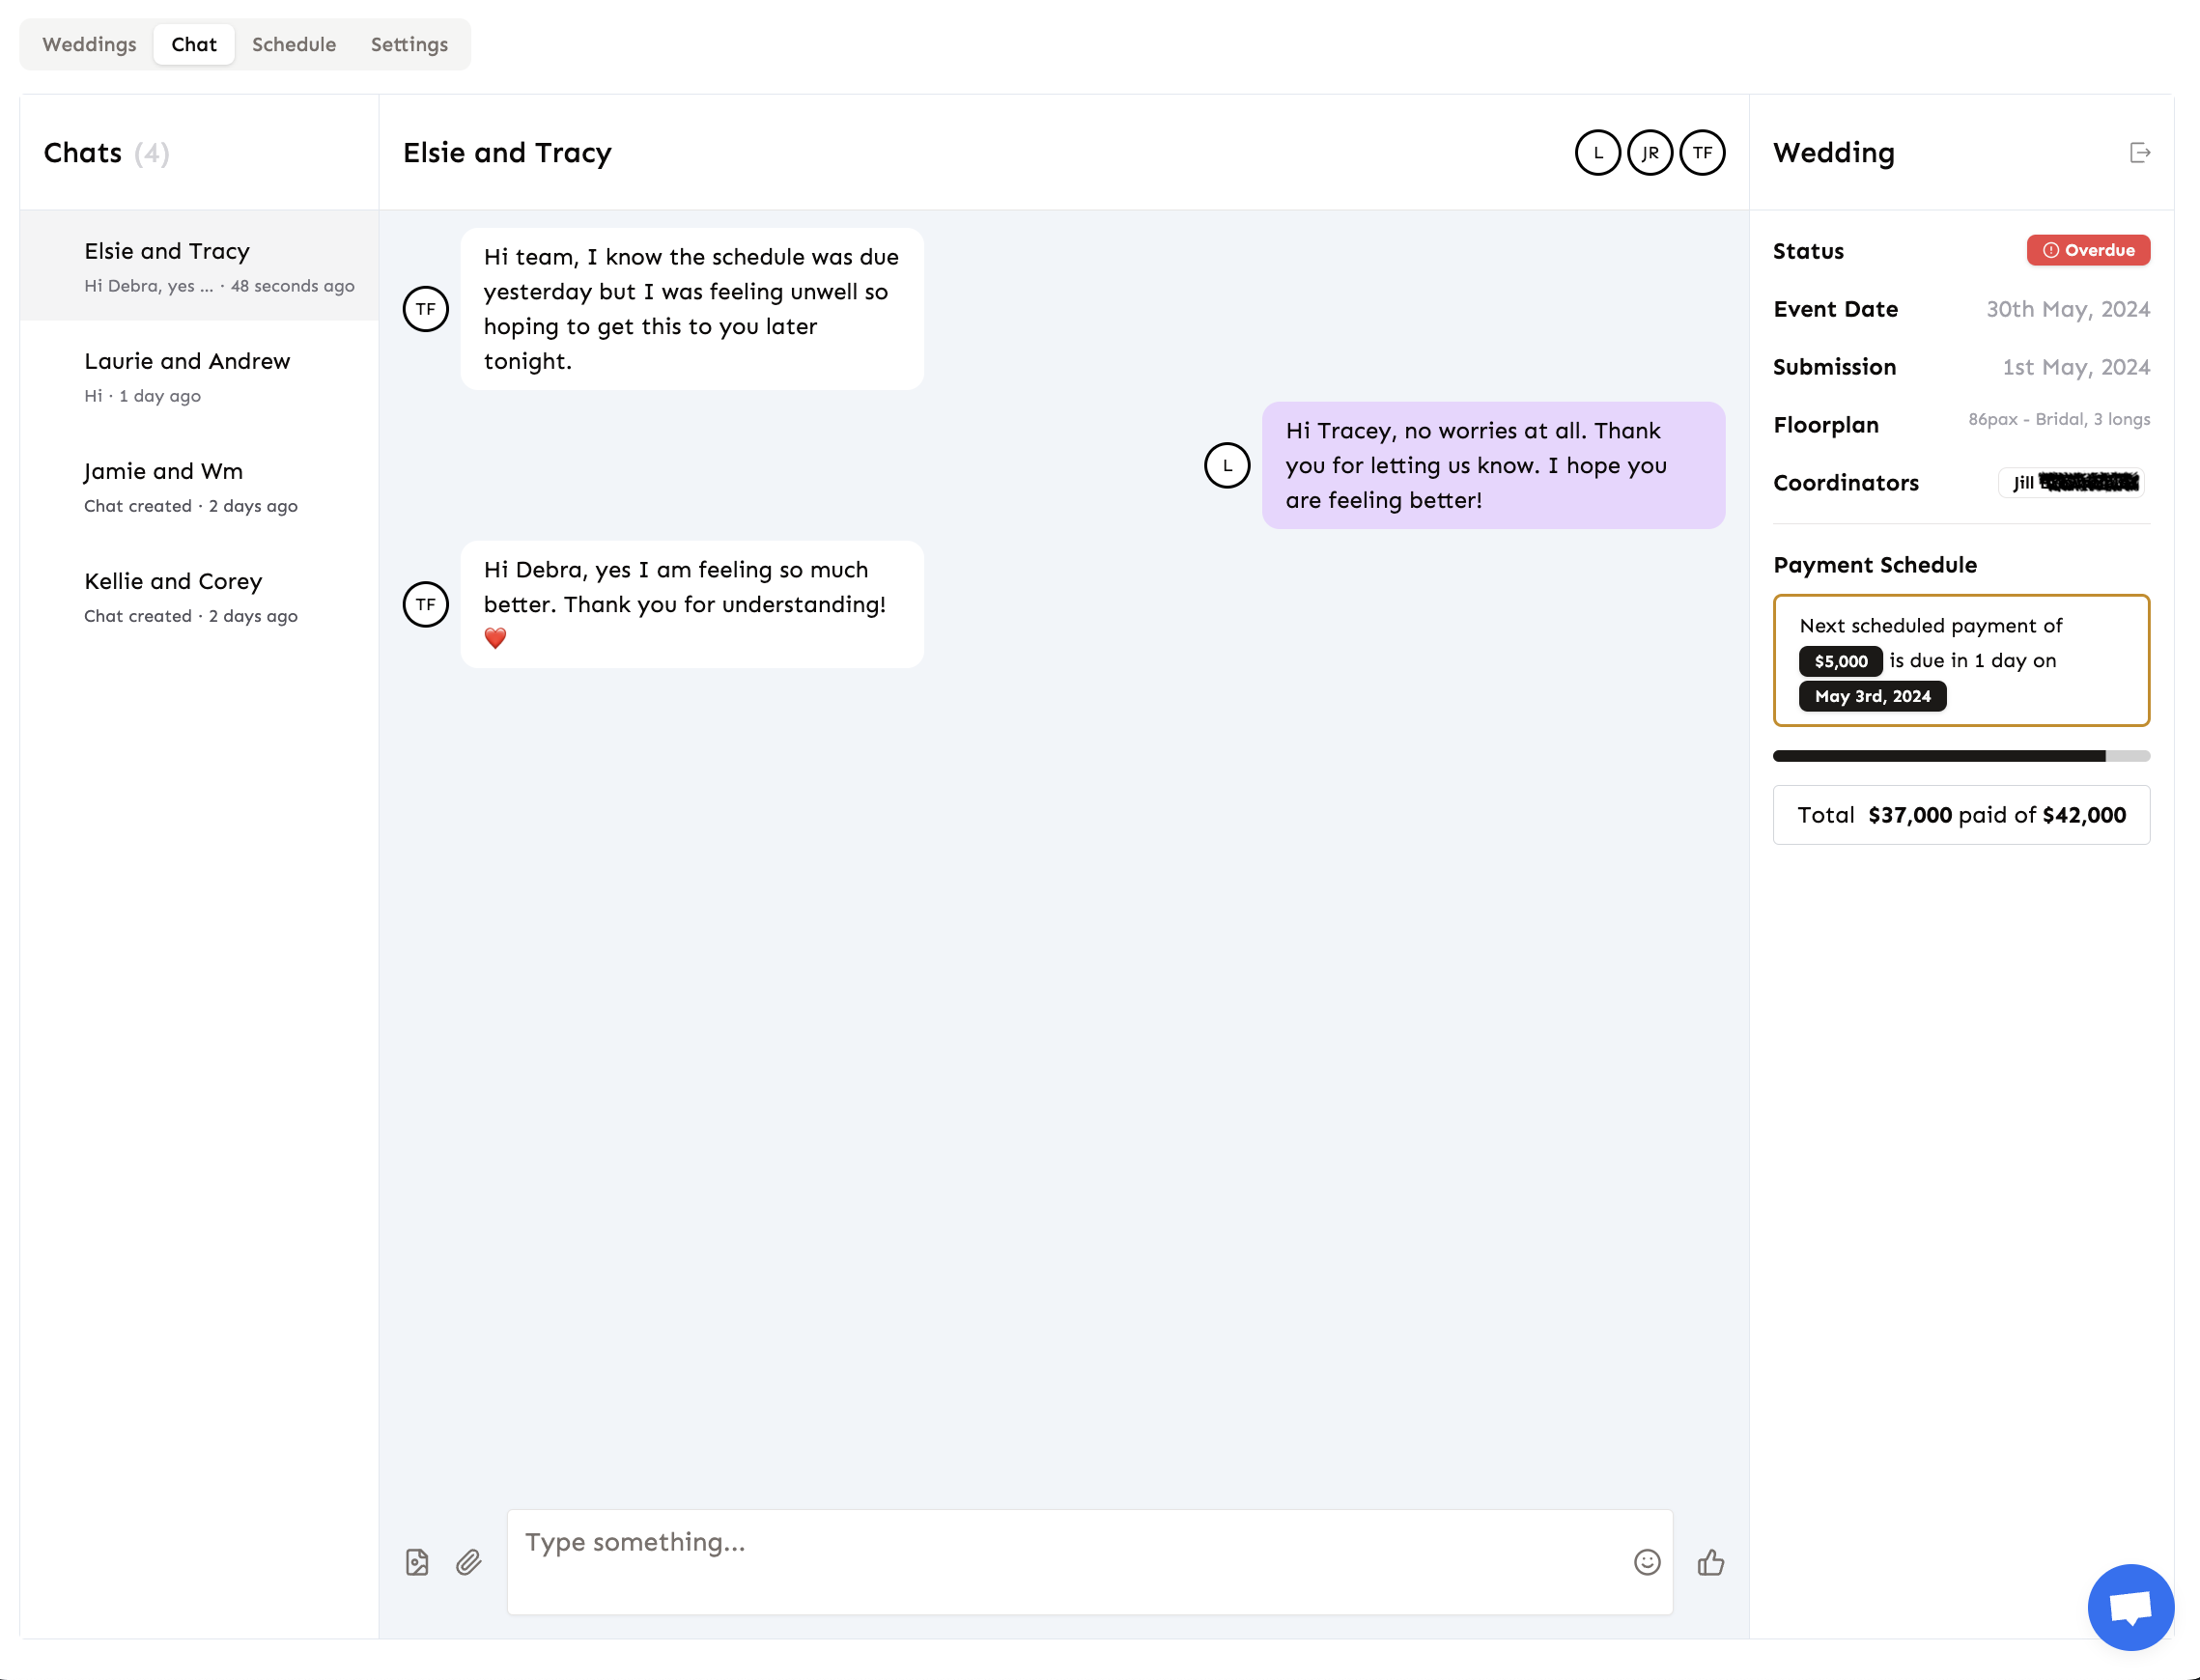Screen dimensions: 2200x1680
Task: Click the overdue status icon
Action: click(2052, 251)
